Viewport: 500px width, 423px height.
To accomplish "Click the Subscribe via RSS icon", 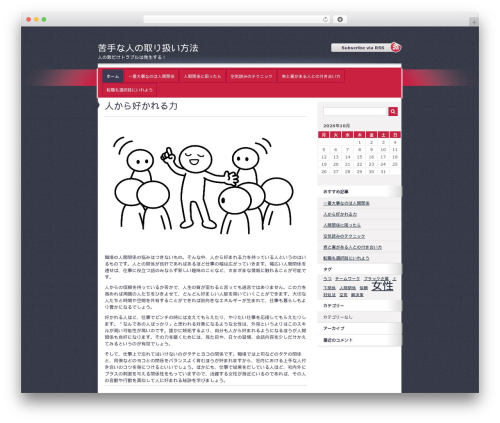I will (396, 47).
